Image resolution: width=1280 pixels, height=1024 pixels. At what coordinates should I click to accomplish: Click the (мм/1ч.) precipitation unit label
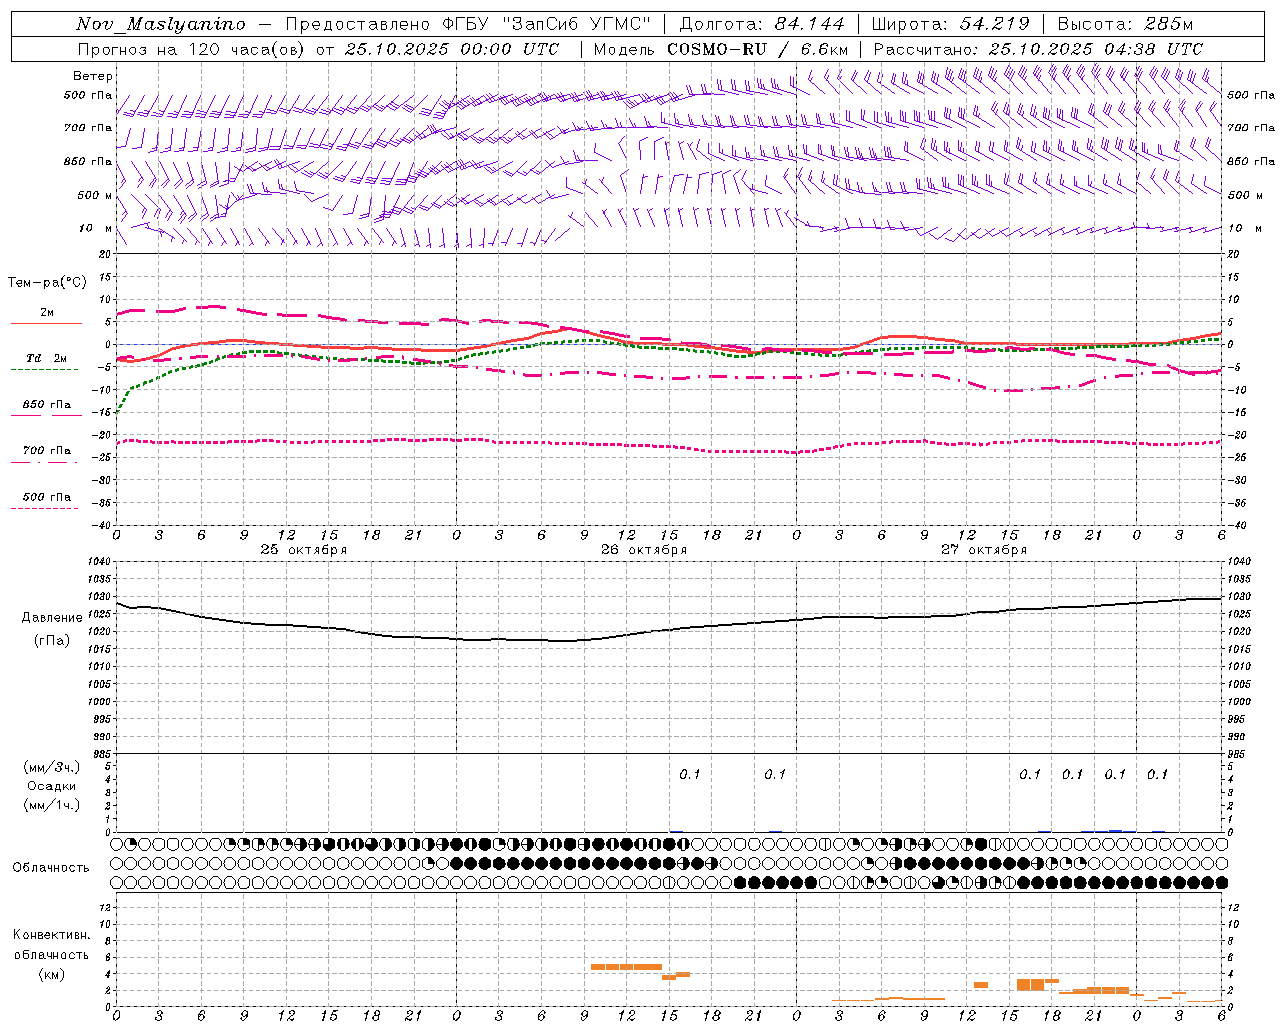pos(52,805)
